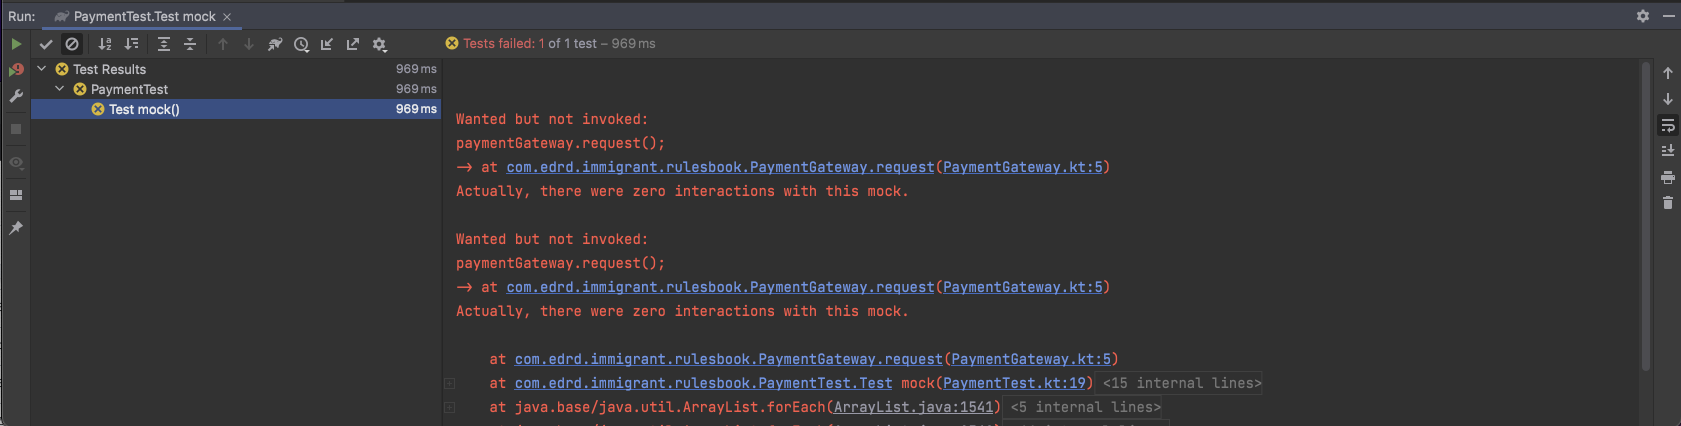Click Sort Alphabetically in test toolbar
Image resolution: width=1681 pixels, height=426 pixels.
pyautogui.click(x=105, y=44)
